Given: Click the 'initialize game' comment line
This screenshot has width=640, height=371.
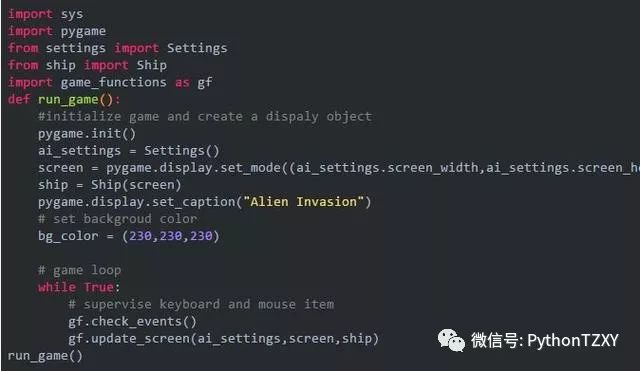Looking at the screenshot, I should coord(205,117).
